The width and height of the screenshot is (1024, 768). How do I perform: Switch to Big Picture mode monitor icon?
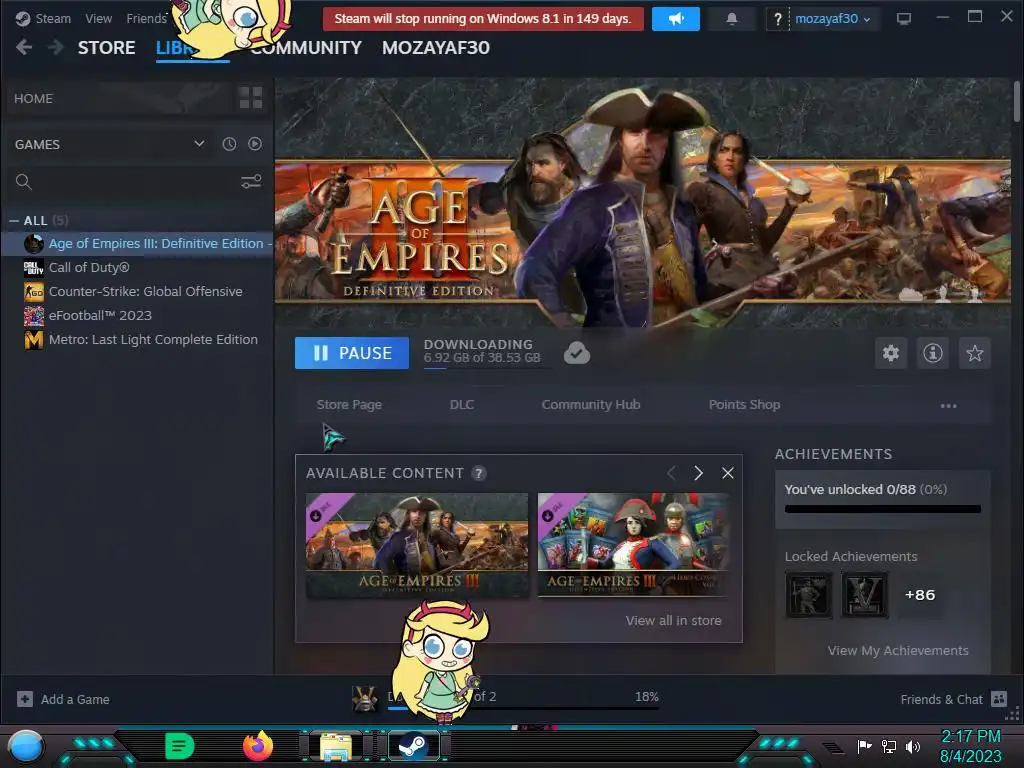coord(904,19)
